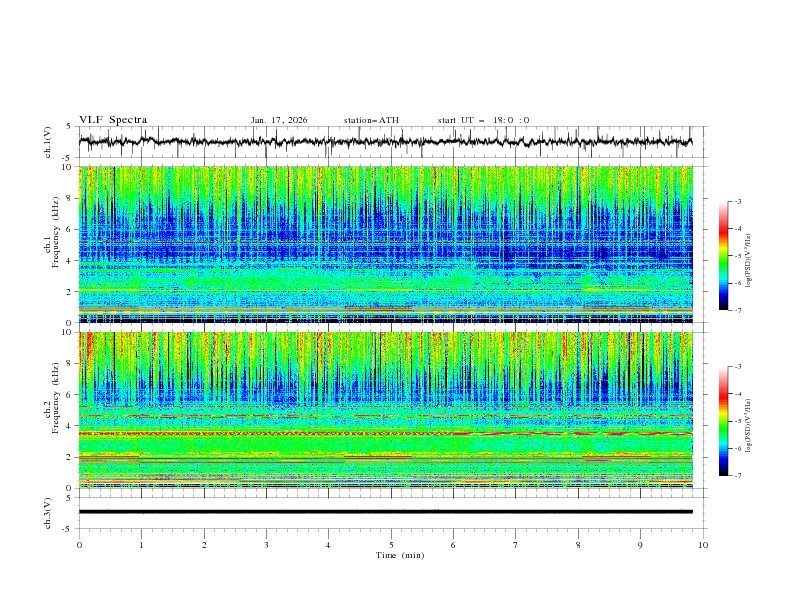
Task: Click inside the ch.1 spectrogram panel
Action: pyautogui.click(x=385, y=244)
